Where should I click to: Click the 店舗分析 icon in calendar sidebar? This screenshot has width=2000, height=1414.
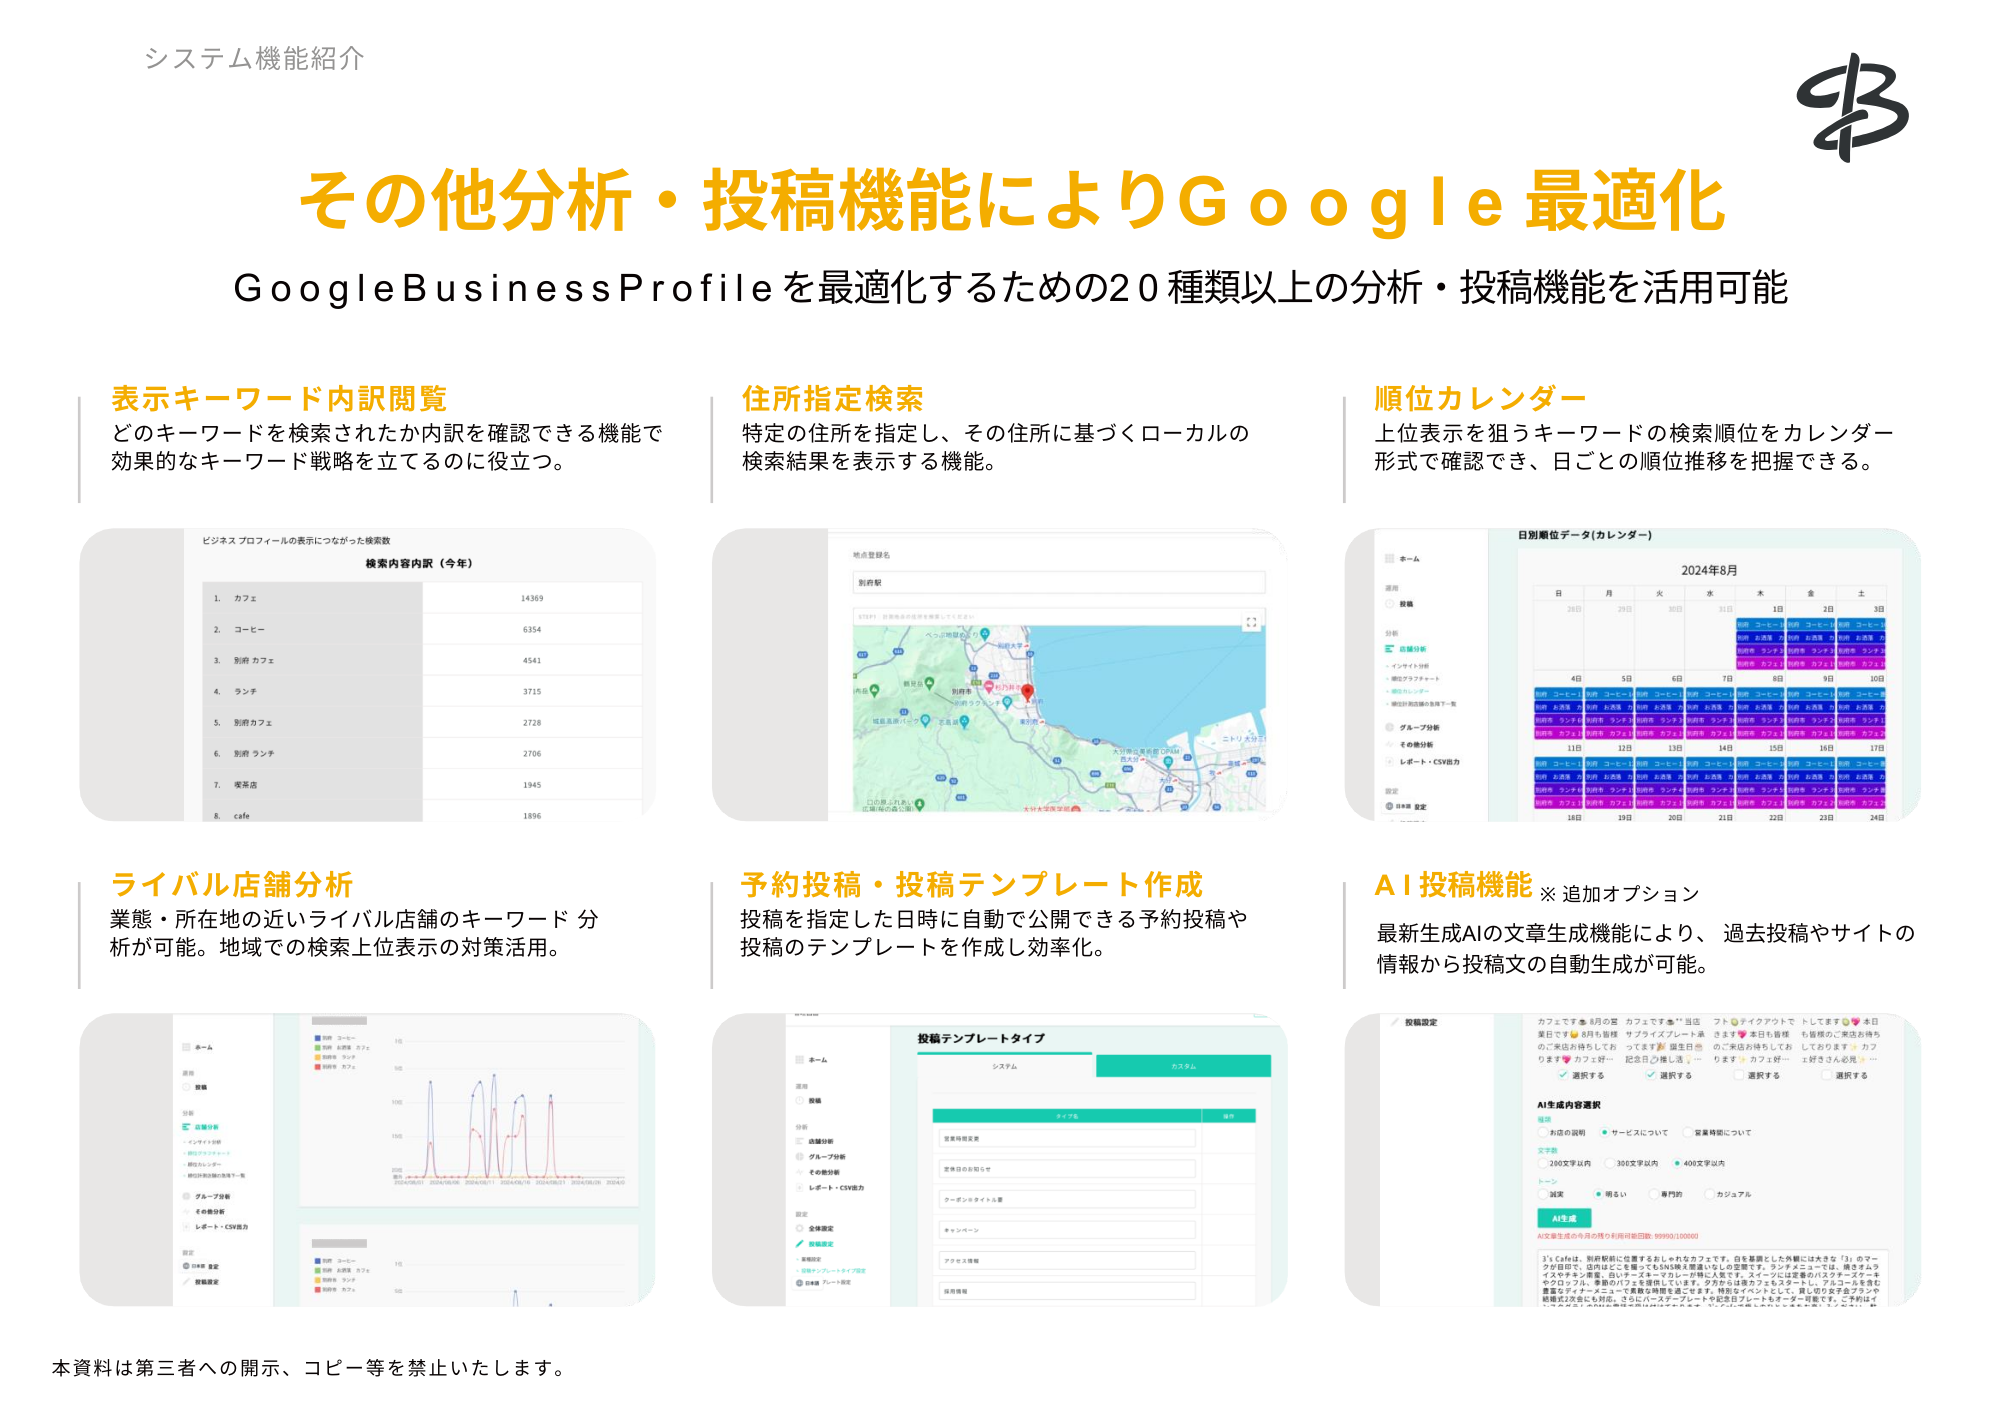click(1389, 649)
